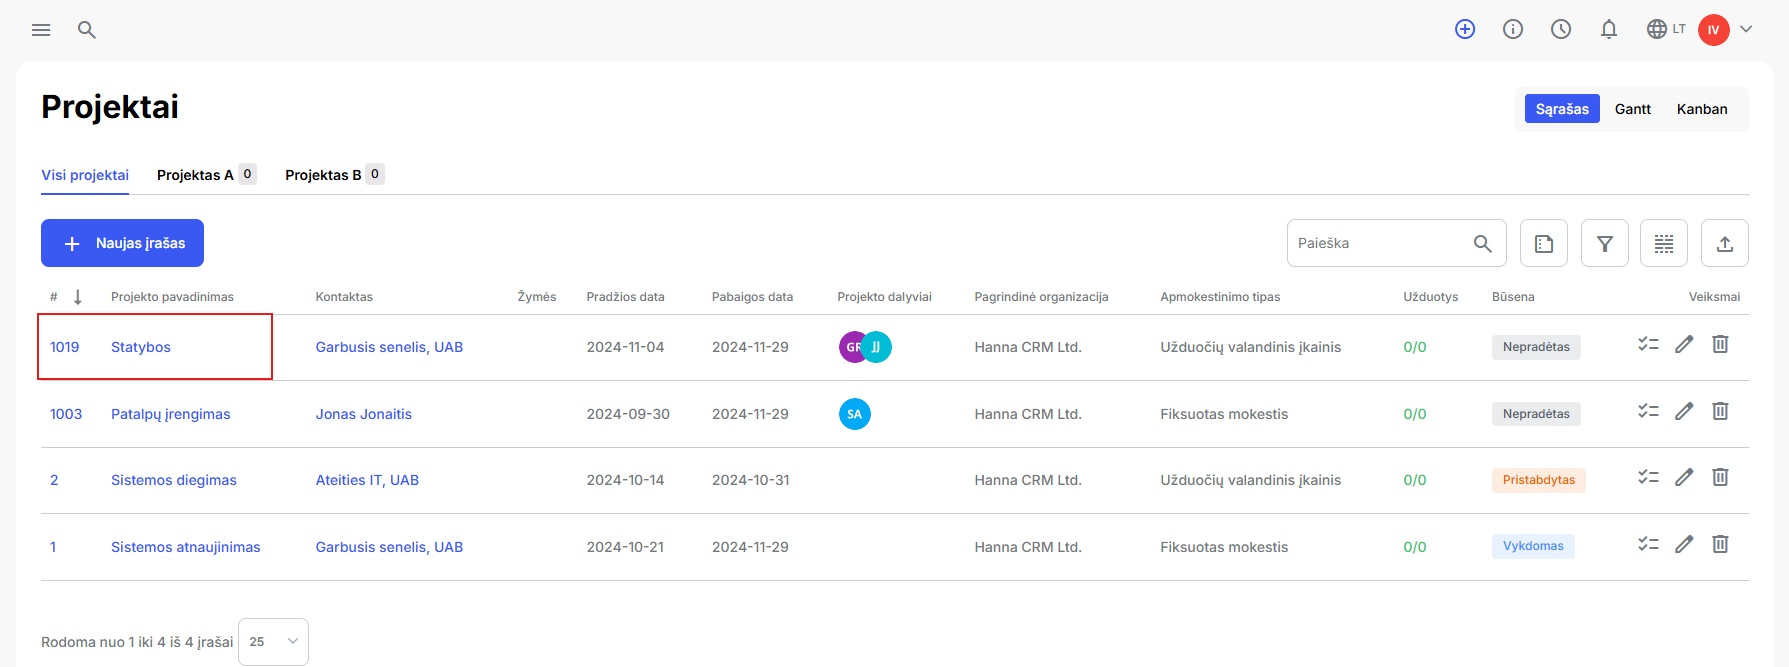The image size is (1789, 667).
Task: Click the top bar search magnifier
Action: coord(87,30)
